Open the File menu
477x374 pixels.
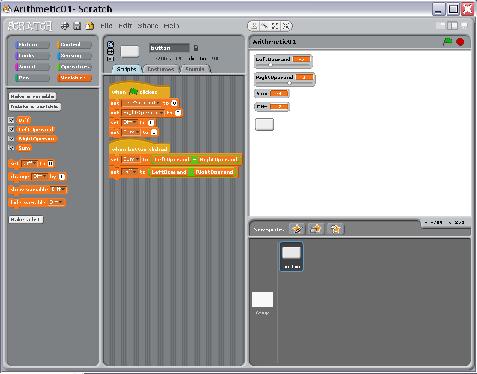(x=106, y=25)
